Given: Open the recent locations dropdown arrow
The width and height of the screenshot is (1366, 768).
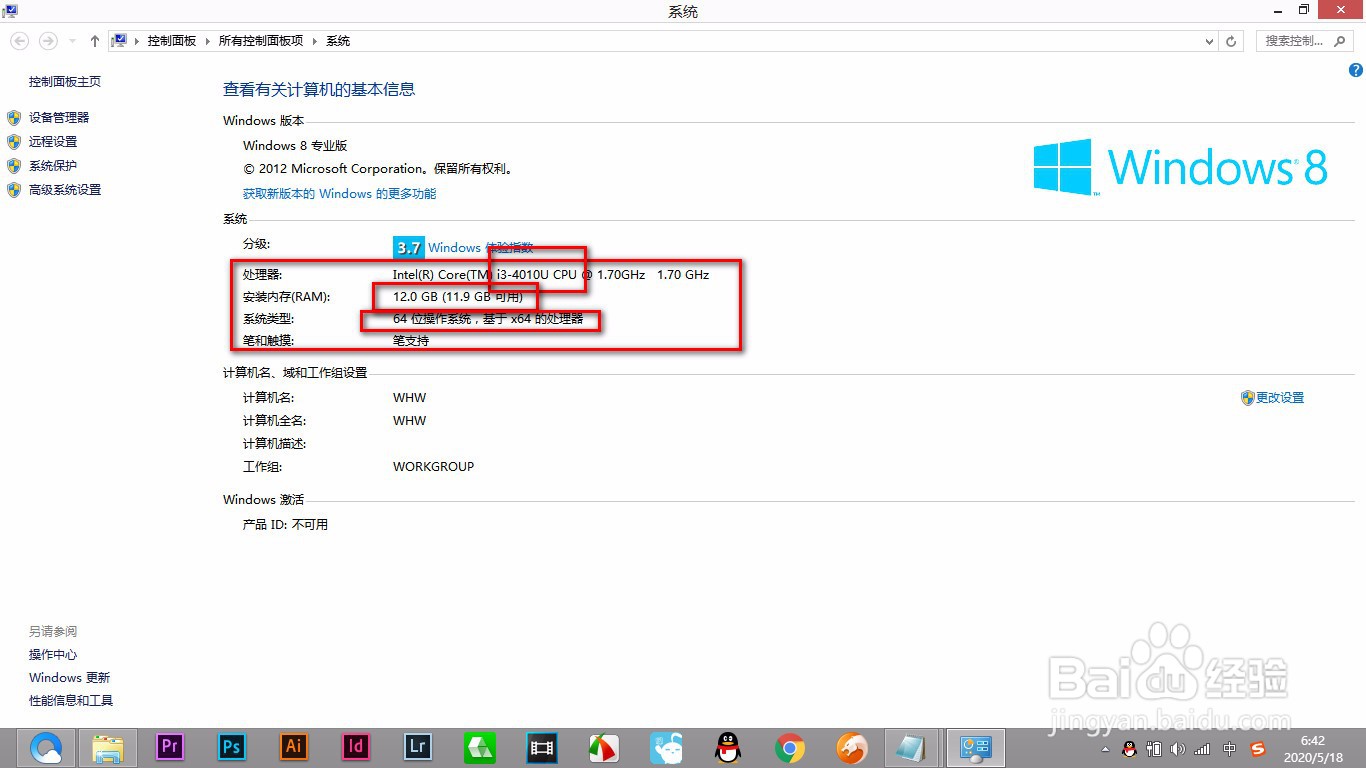Looking at the screenshot, I should tap(72, 42).
